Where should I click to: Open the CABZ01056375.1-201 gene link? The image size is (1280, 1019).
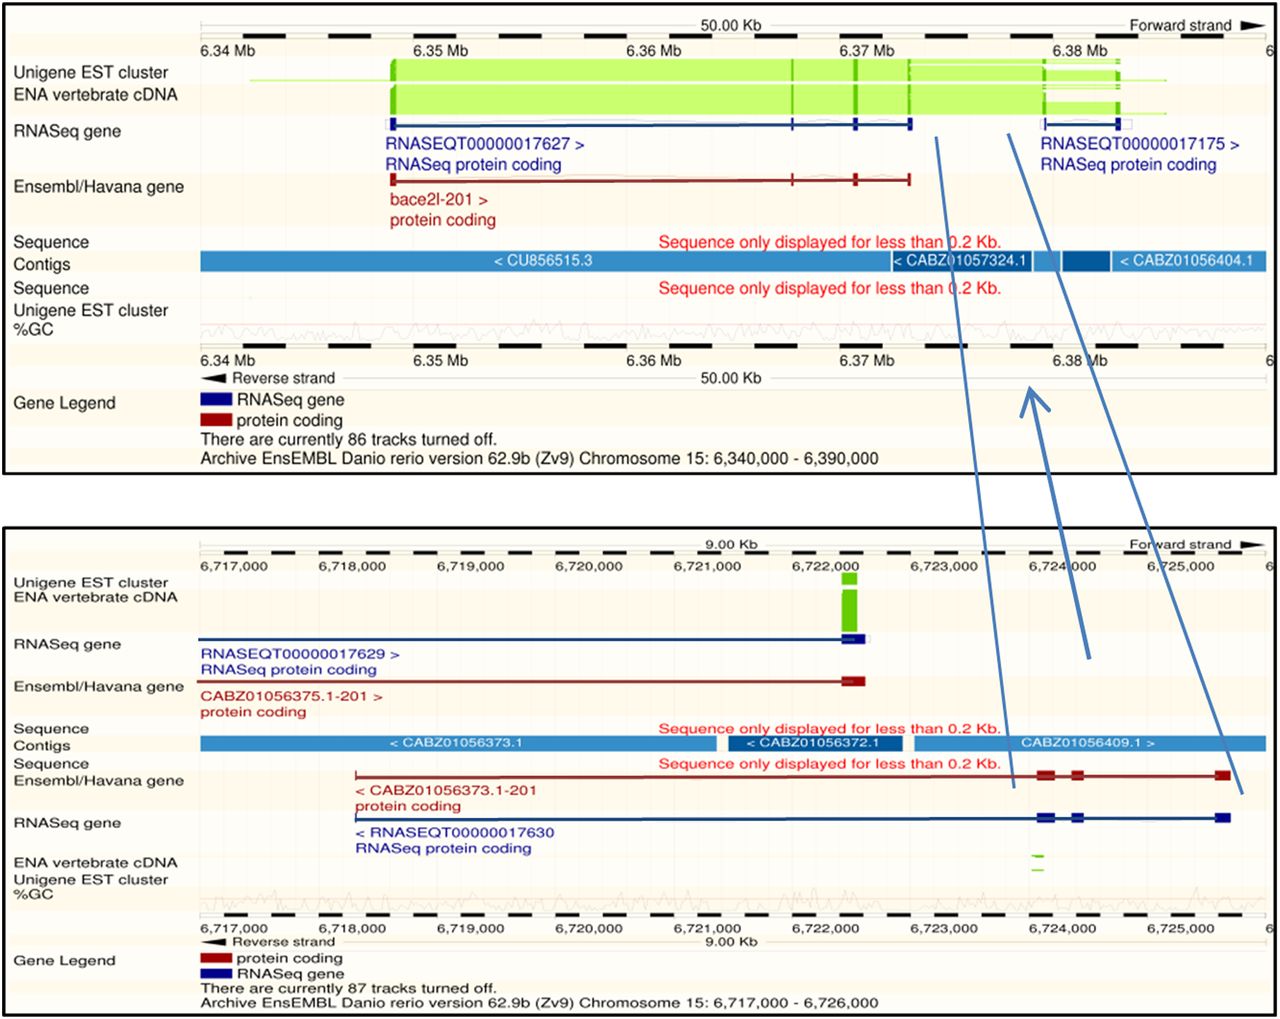[291, 696]
